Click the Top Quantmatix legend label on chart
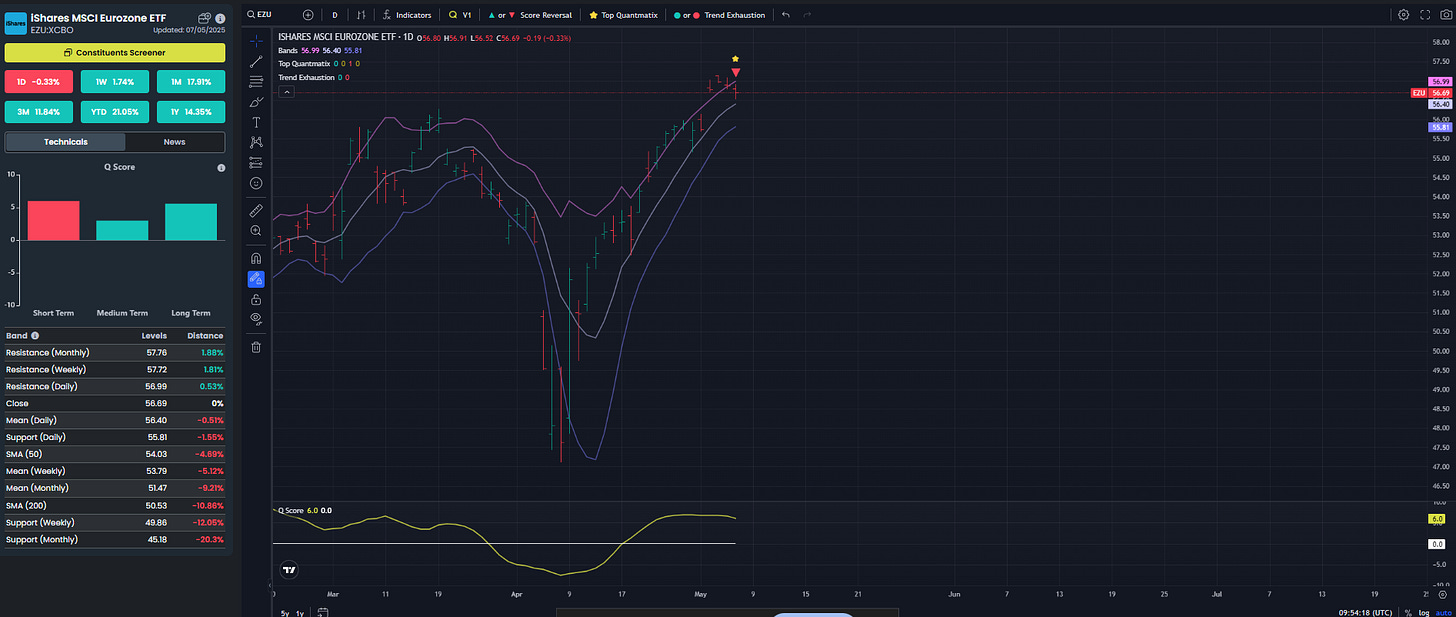The height and width of the screenshot is (617, 1456). [x=304, y=63]
